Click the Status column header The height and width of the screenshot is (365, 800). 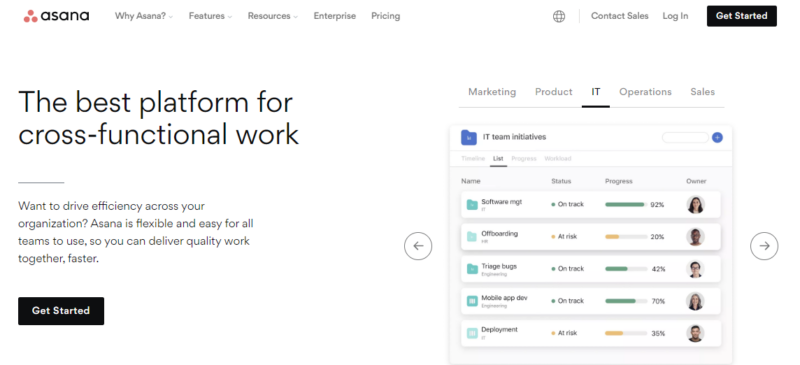click(561, 181)
